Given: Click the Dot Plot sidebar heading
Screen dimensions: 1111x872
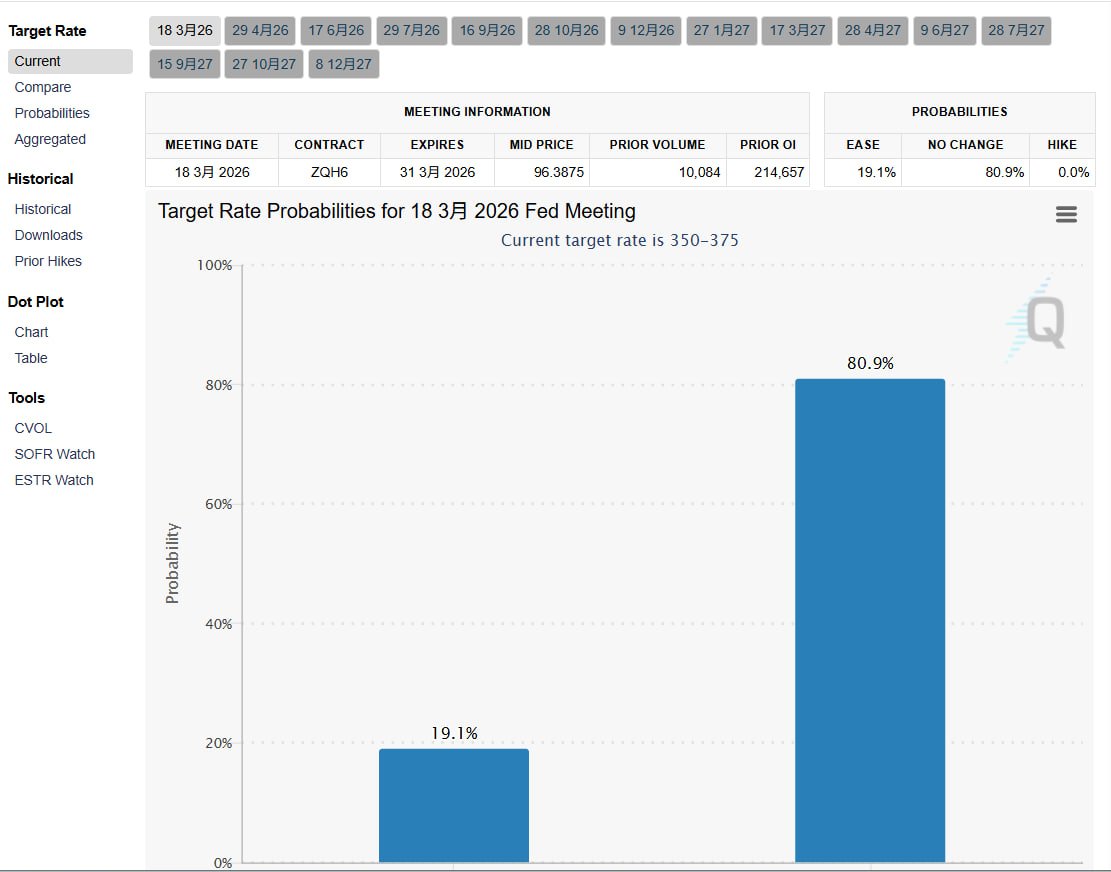Looking at the screenshot, I should coord(35,302).
